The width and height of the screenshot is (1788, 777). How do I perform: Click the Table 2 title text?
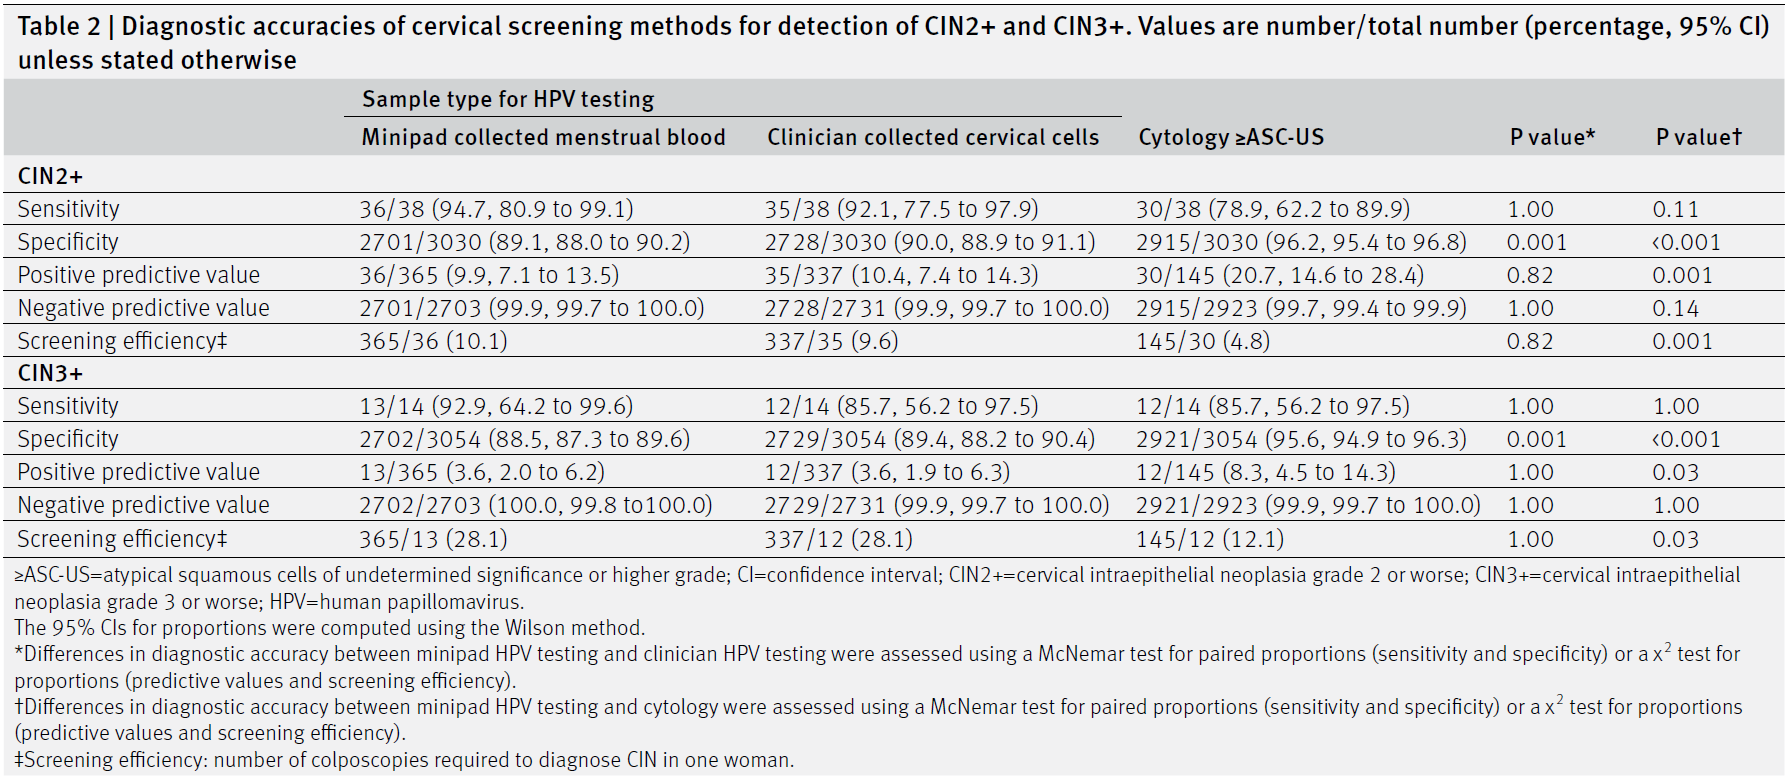coord(893,42)
